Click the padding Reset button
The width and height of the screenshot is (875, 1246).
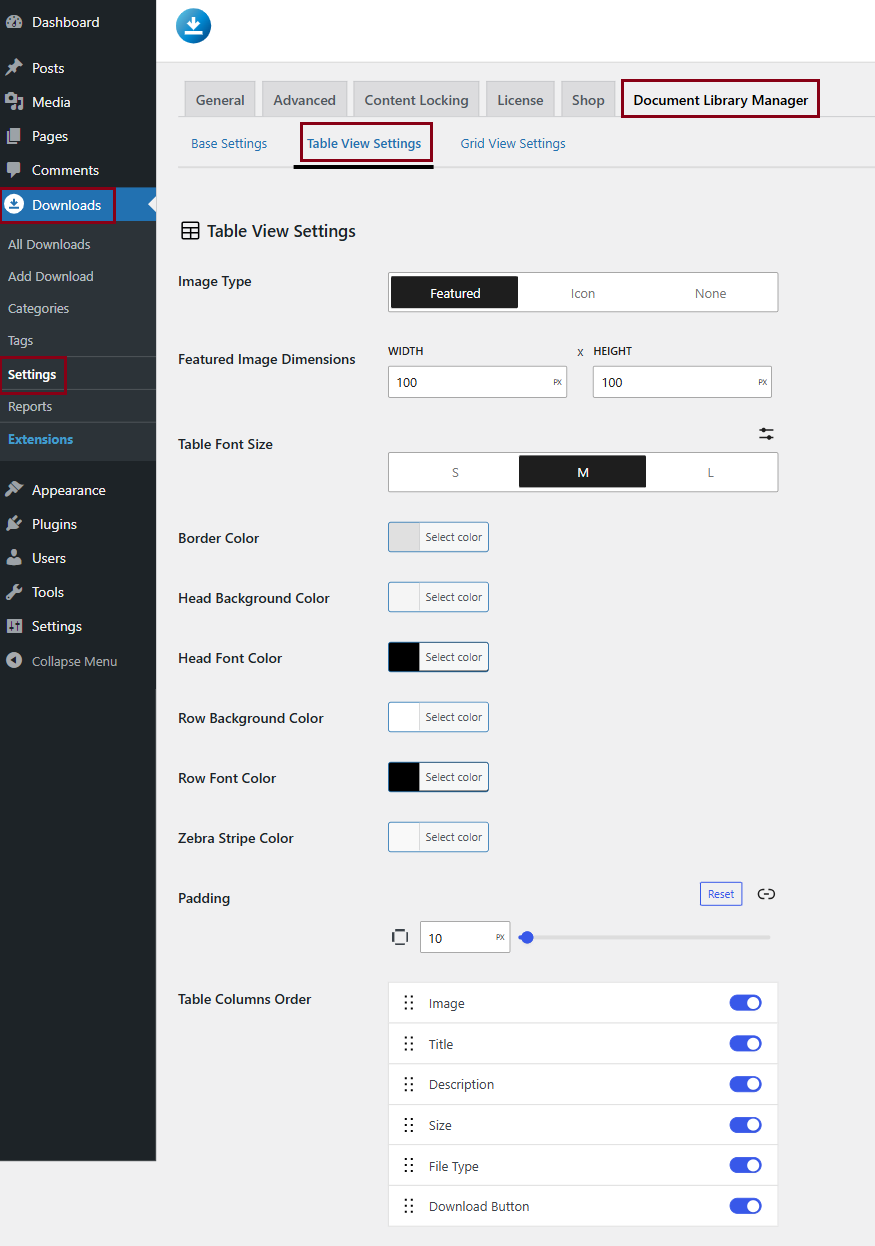(x=721, y=894)
